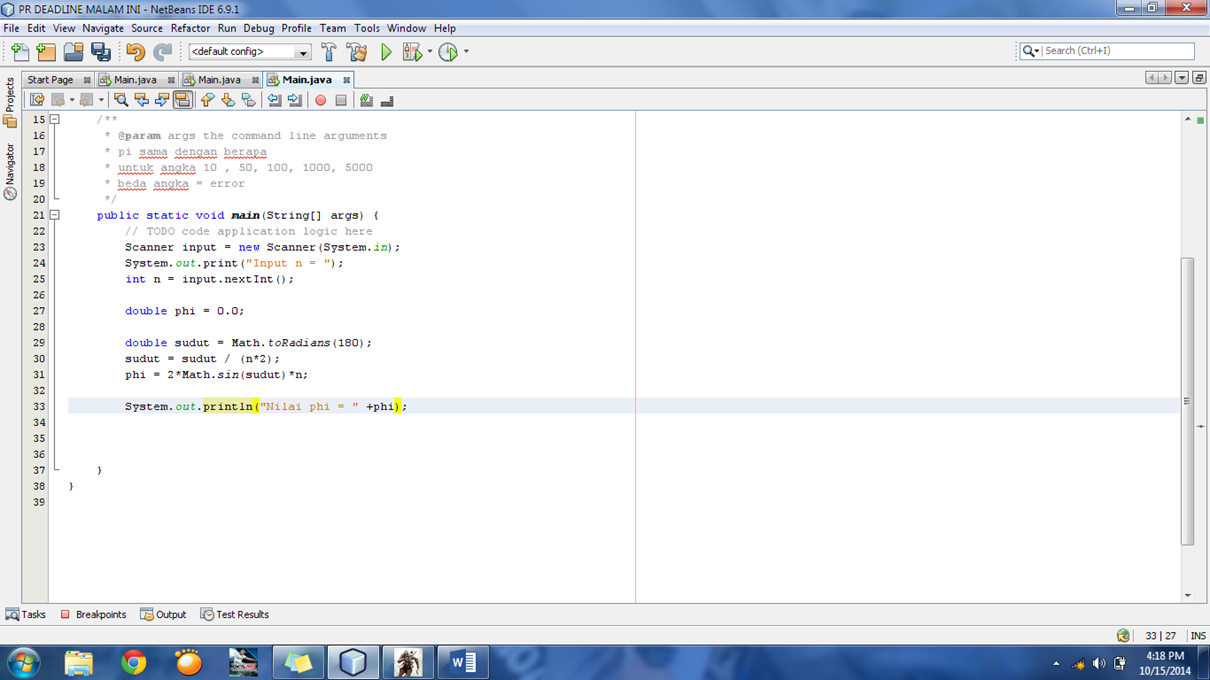
Task: Click the Undo arrow icon
Action: click(135, 51)
